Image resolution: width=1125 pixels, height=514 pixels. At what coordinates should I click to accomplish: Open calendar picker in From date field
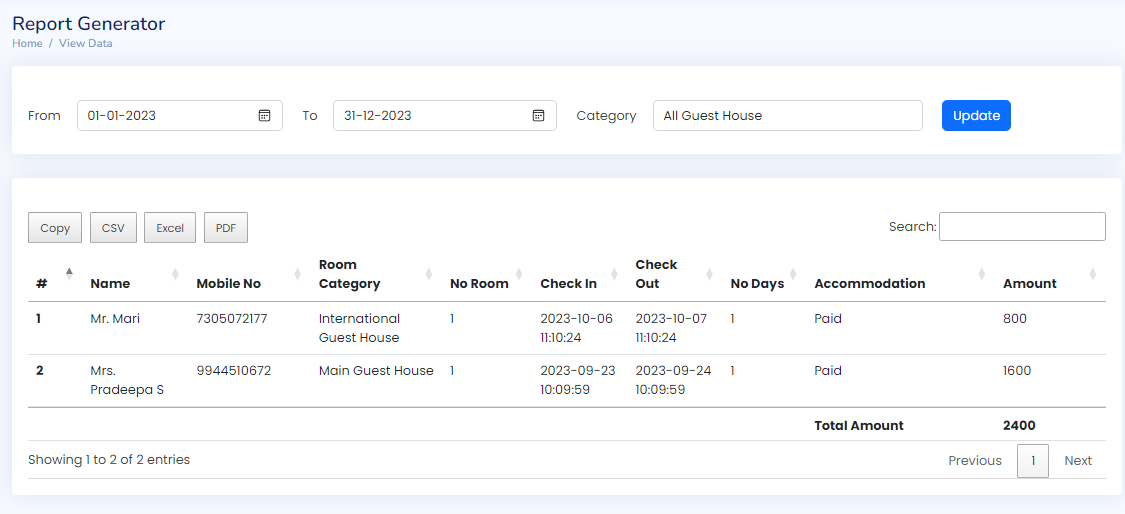[264, 116]
